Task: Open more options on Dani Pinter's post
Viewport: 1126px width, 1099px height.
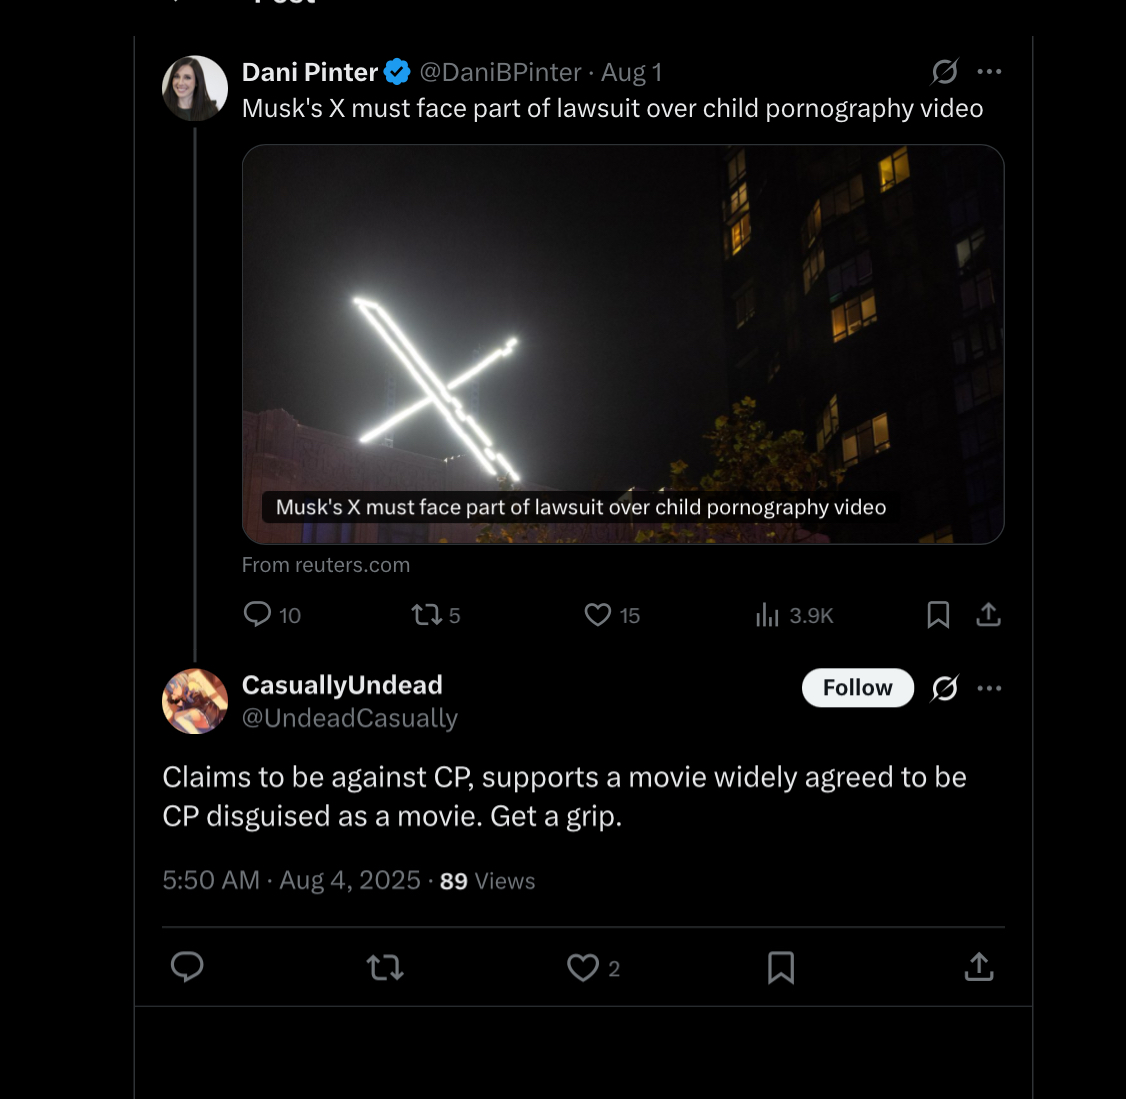Action: 989,71
